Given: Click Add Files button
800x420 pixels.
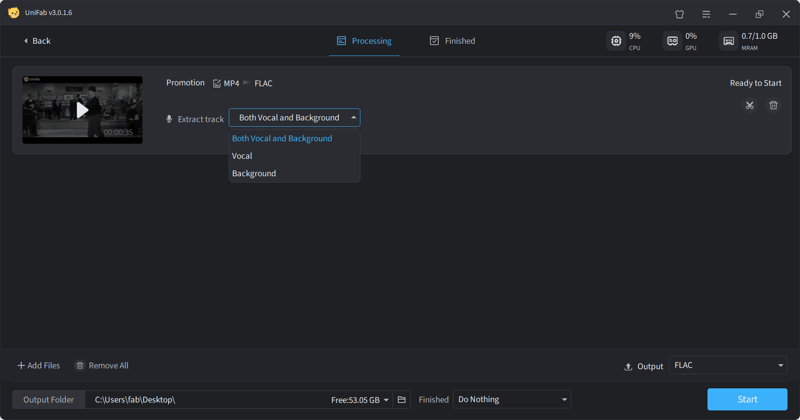Looking at the screenshot, I should point(39,366).
